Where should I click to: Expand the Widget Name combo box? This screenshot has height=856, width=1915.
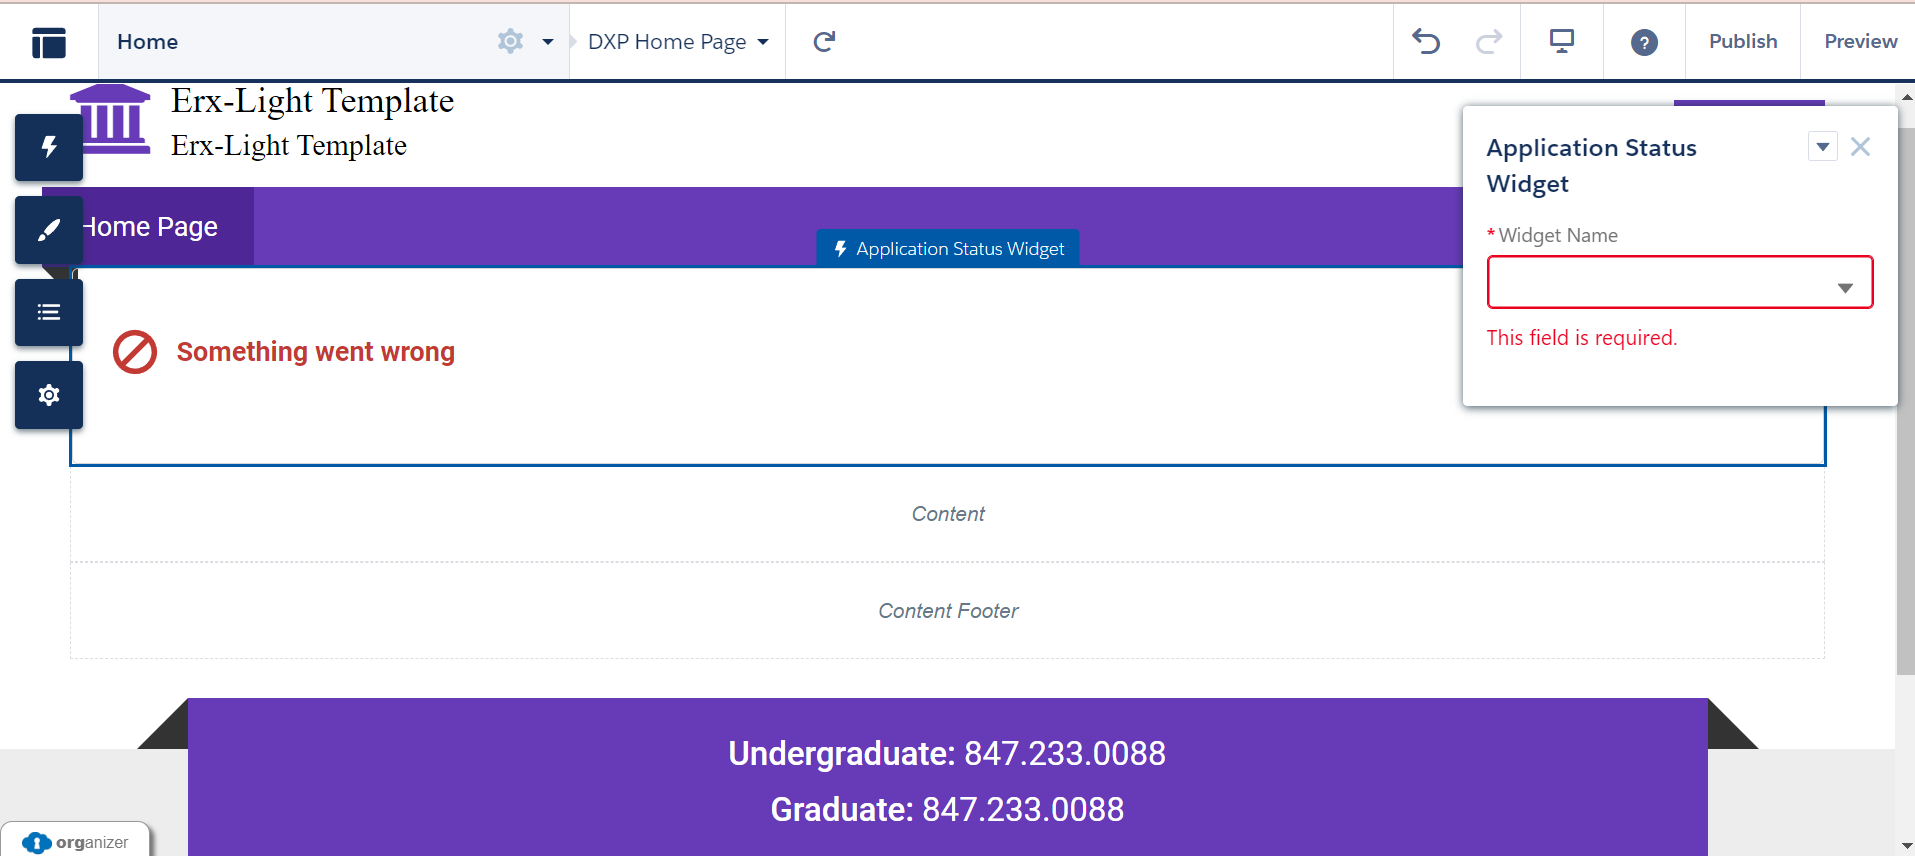click(x=1679, y=283)
